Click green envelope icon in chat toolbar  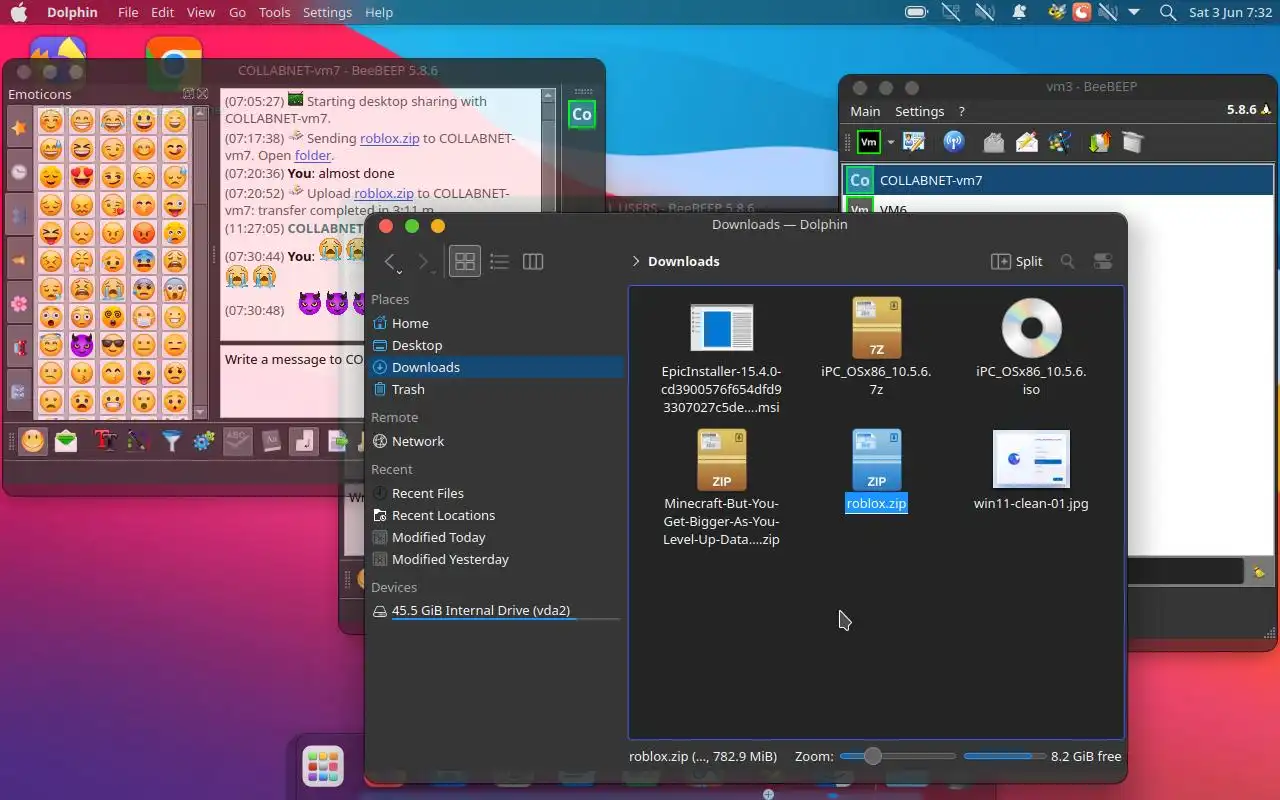point(66,440)
